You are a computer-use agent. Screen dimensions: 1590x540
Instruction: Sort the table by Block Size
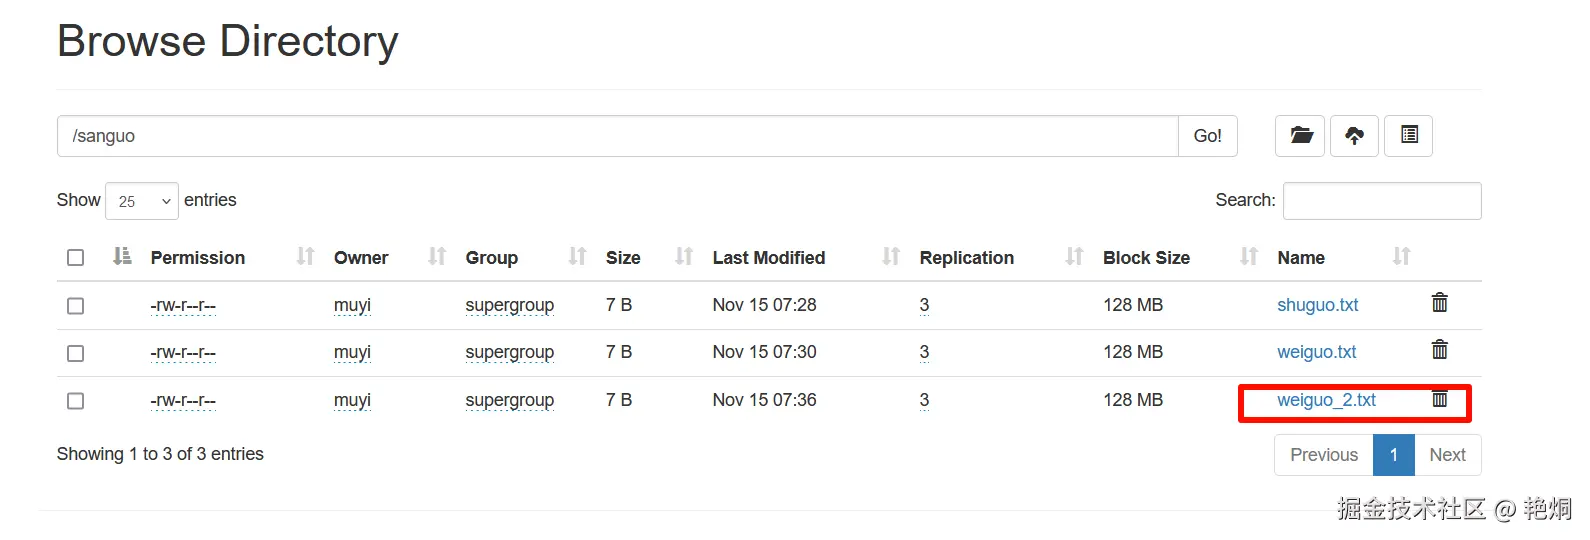pyautogui.click(x=1146, y=258)
